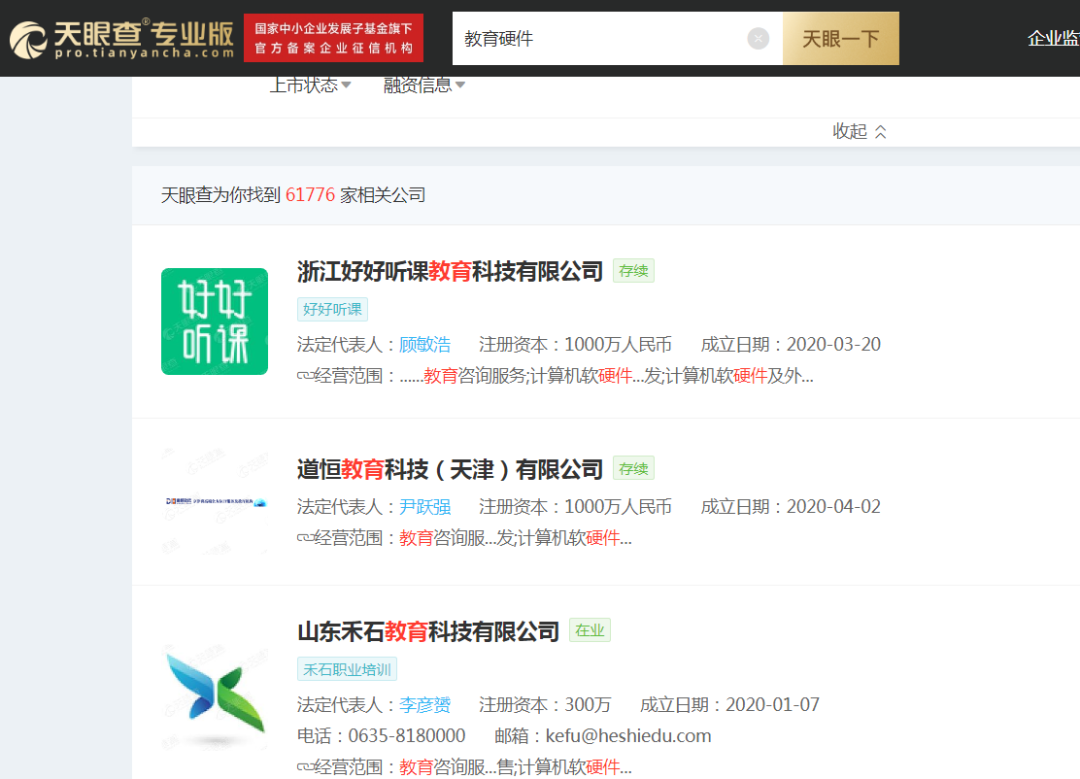The width and height of the screenshot is (1080, 779).
Task: Open the 企业监控 top menu item
Action: click(x=1053, y=39)
